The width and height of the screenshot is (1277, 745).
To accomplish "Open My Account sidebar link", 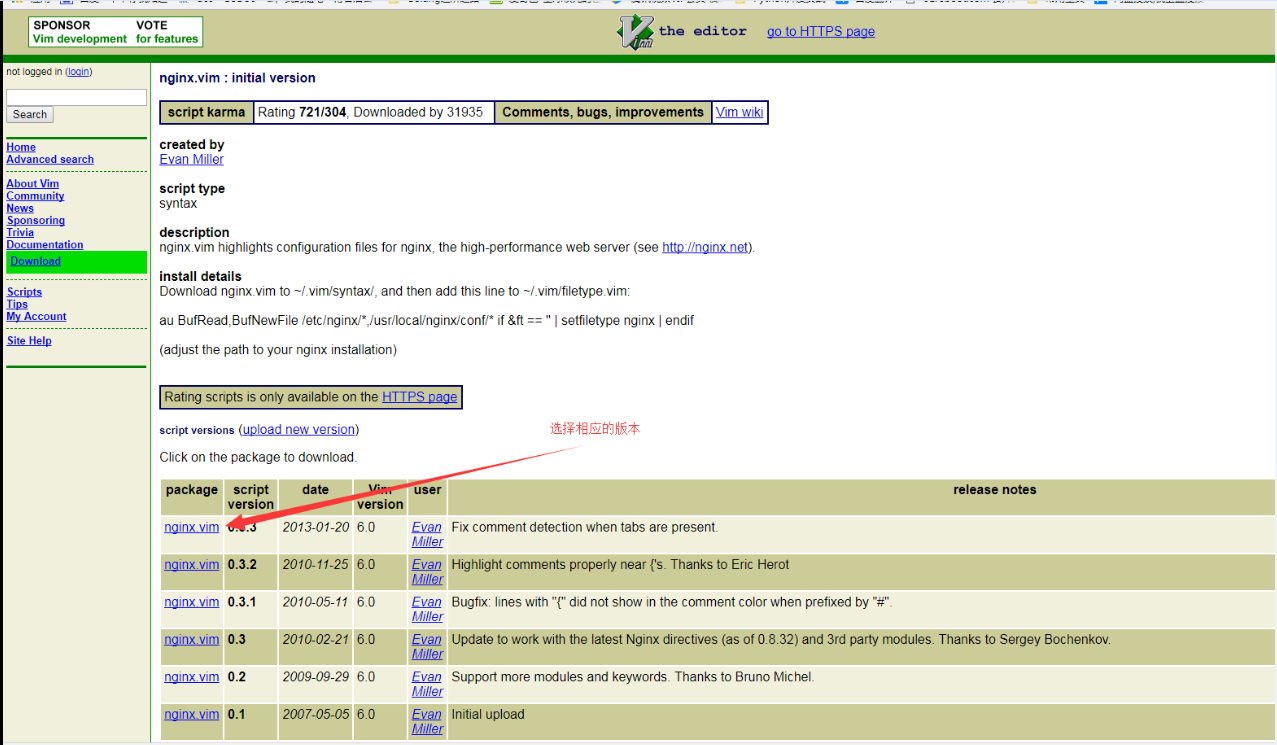I will coord(37,316).
